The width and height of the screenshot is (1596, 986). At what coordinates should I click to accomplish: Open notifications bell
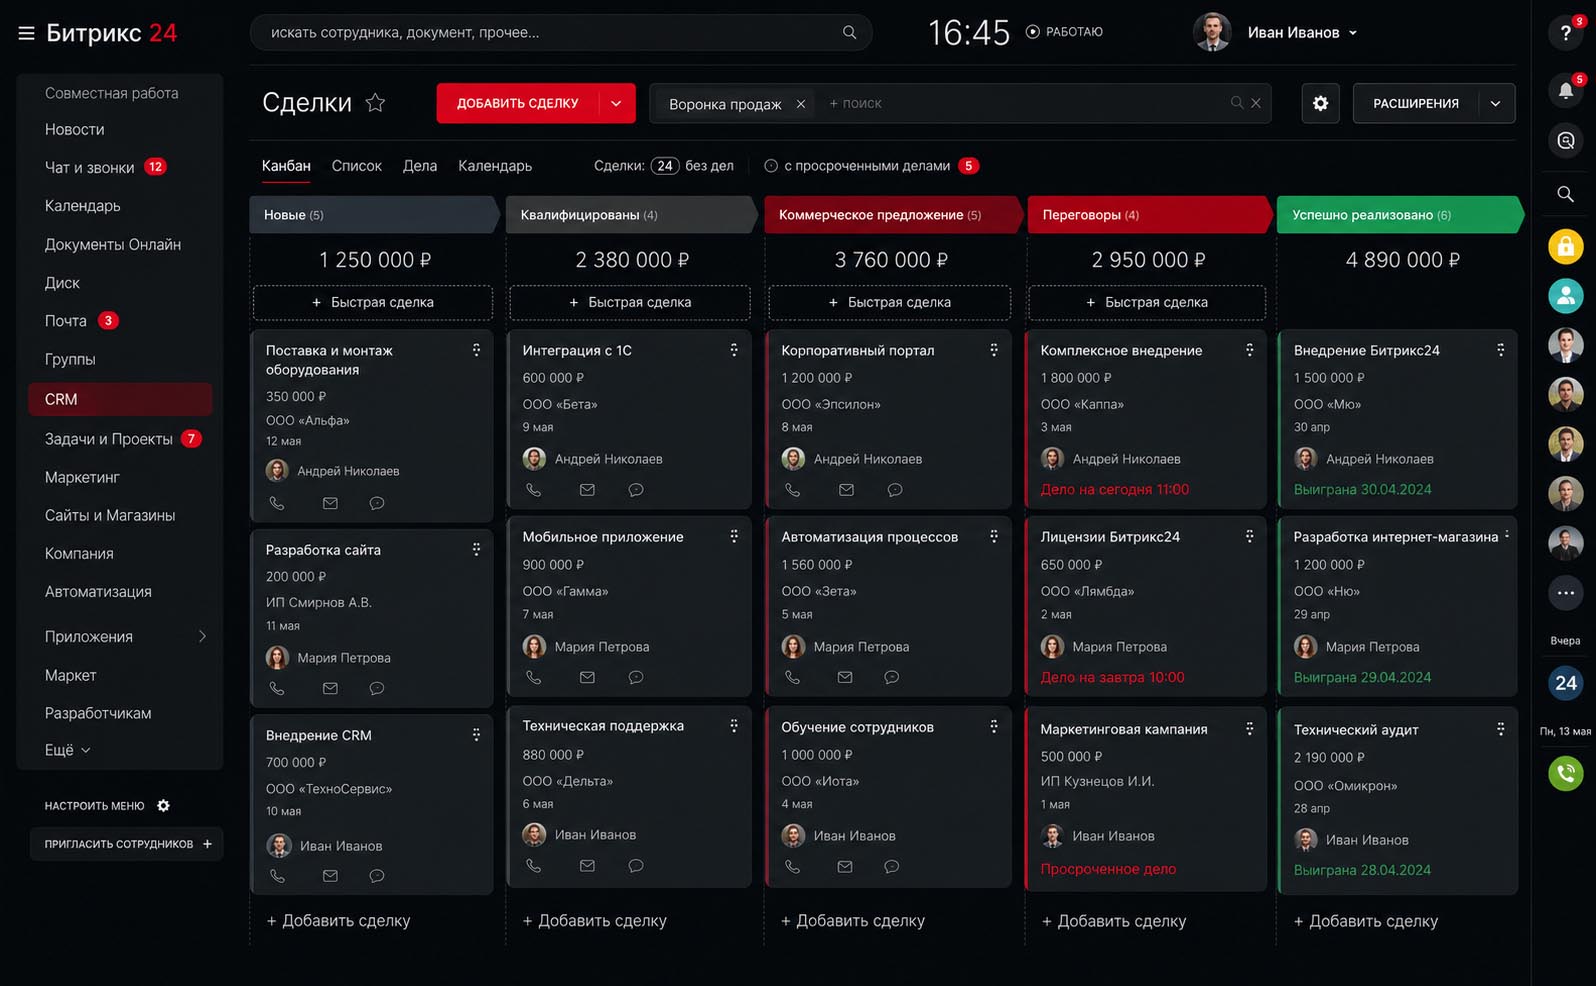tap(1565, 90)
